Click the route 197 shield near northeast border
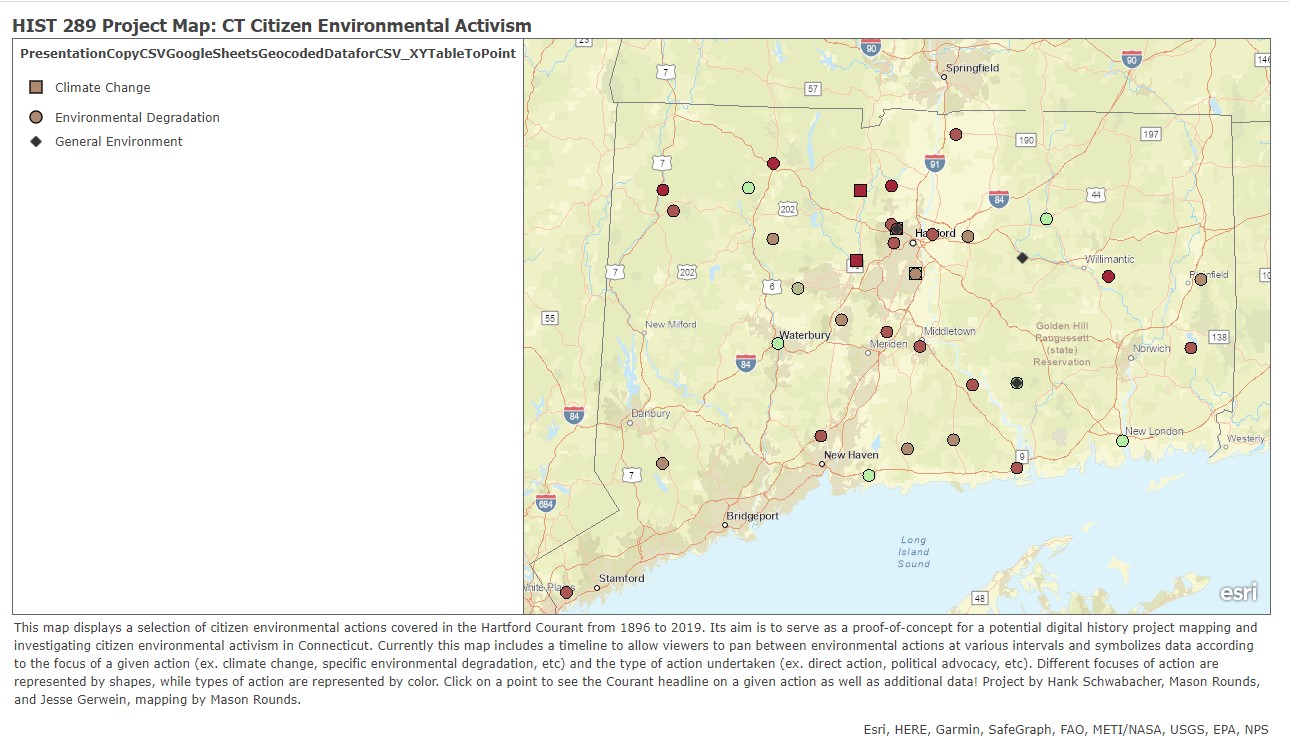The width and height of the screenshot is (1289, 755). (x=1151, y=134)
